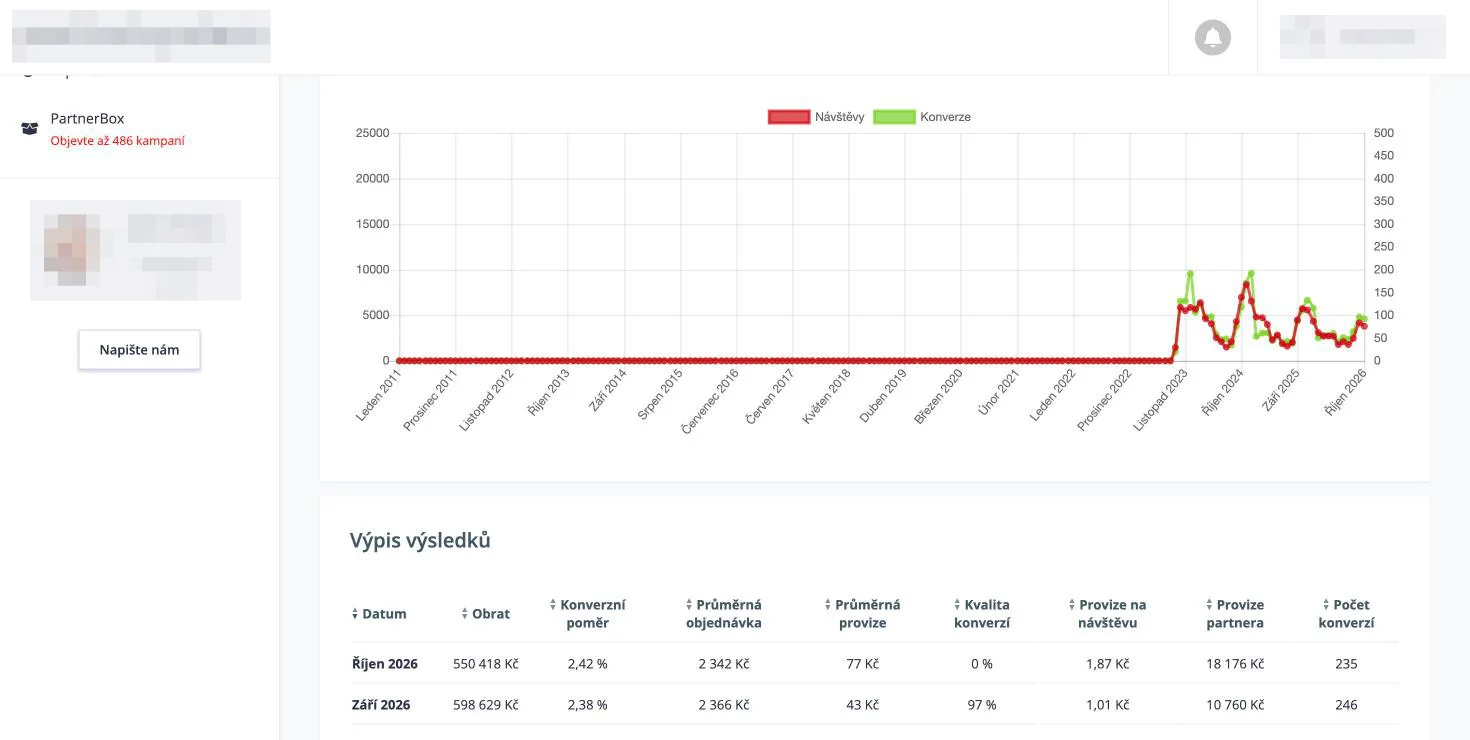Screen dimensions: 1470x740
Task: Click the Napište nám button
Action: pos(139,350)
